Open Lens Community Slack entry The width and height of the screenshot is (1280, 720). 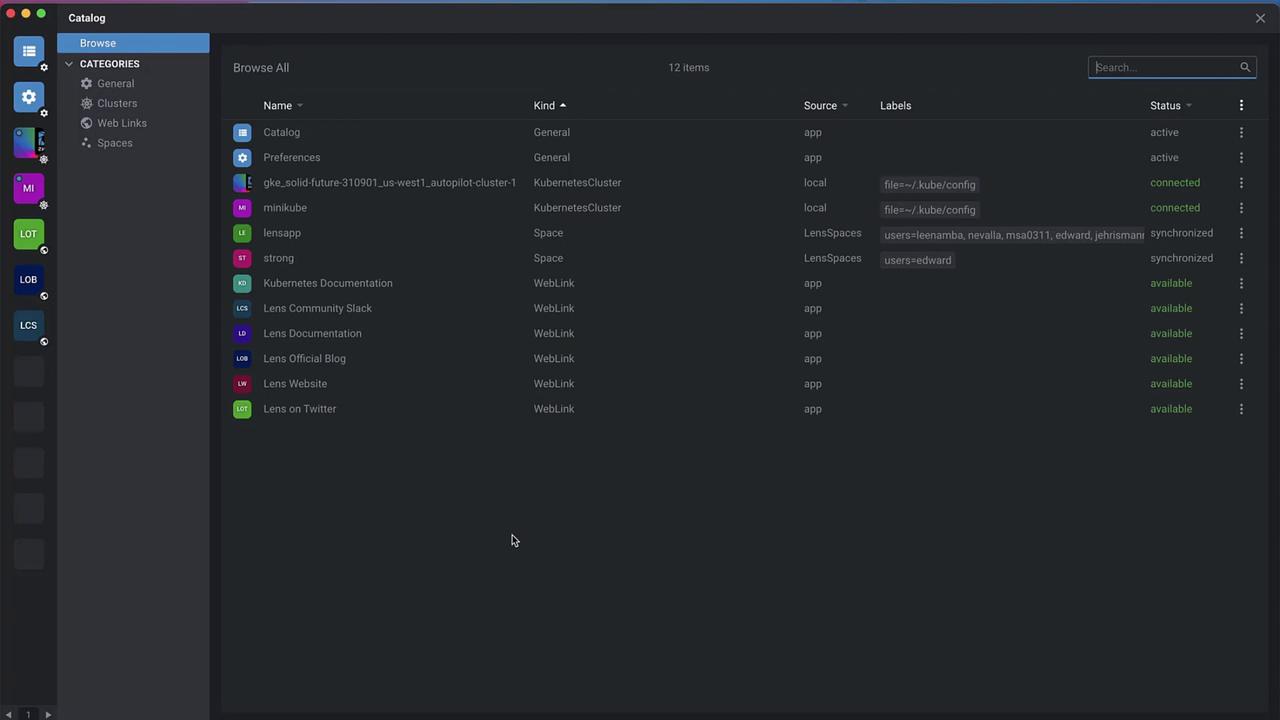click(x=317, y=308)
